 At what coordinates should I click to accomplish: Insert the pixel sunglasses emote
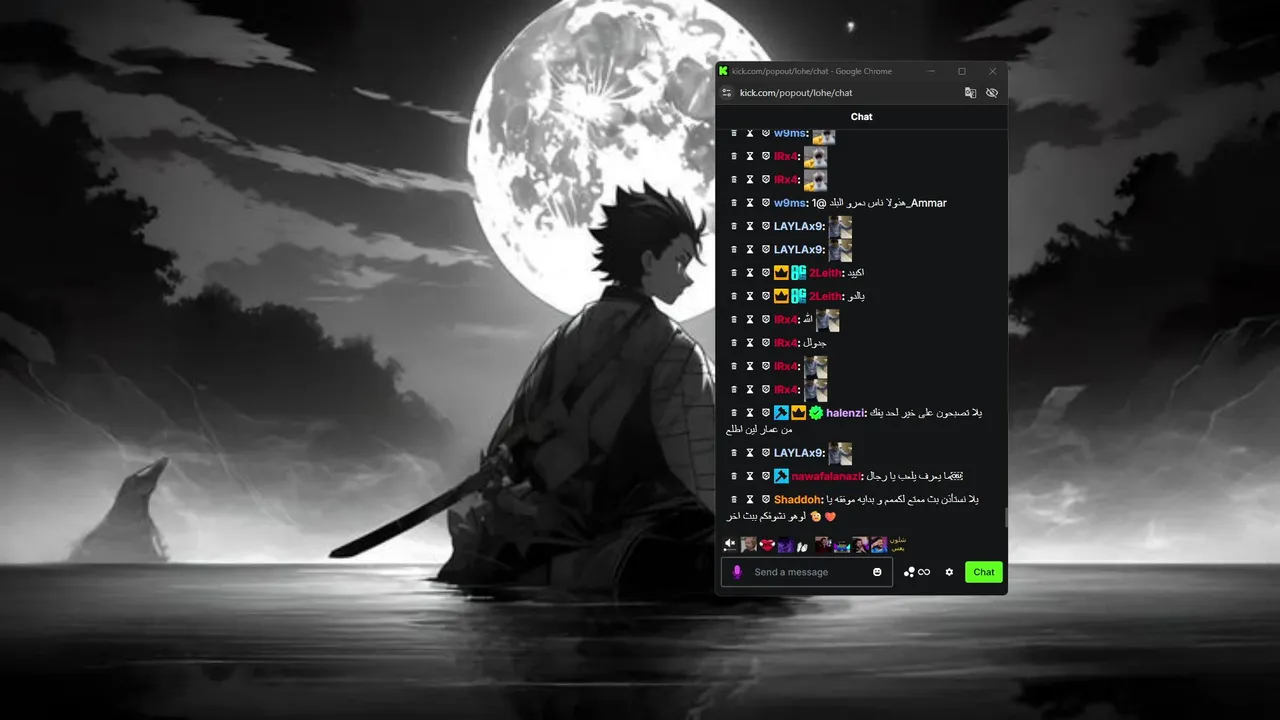click(x=841, y=545)
